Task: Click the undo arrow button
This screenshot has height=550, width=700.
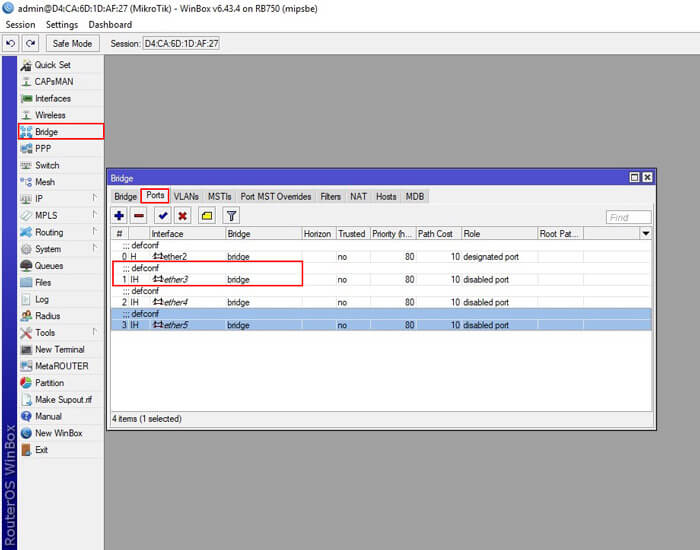Action: coord(11,43)
